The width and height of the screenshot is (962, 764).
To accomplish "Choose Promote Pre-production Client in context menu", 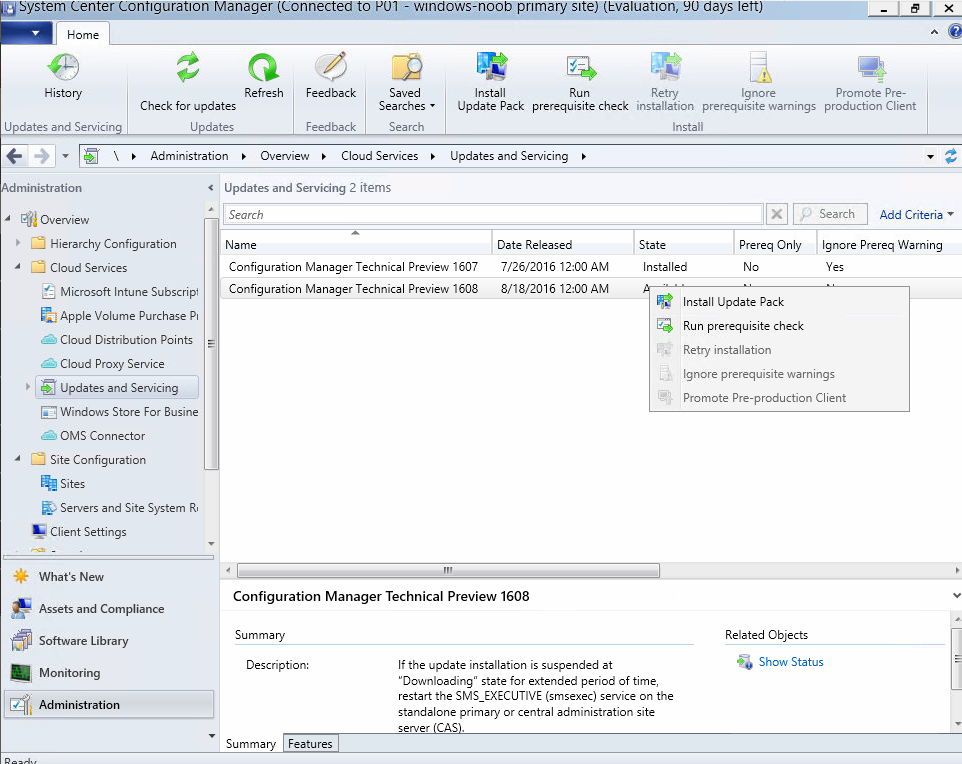I will [779, 398].
